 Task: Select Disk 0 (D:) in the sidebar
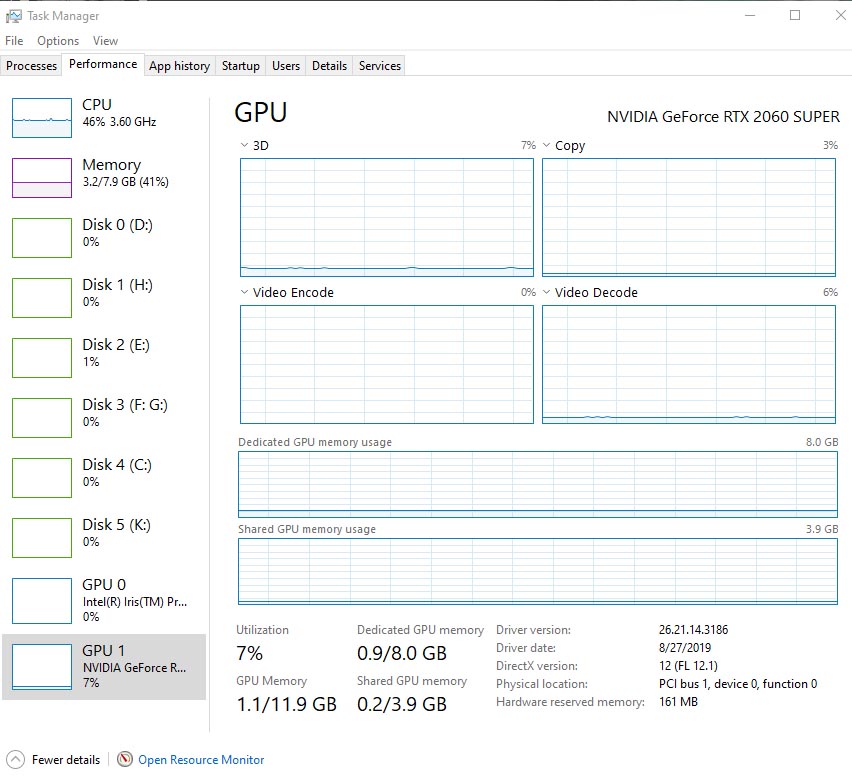pyautogui.click(x=104, y=238)
